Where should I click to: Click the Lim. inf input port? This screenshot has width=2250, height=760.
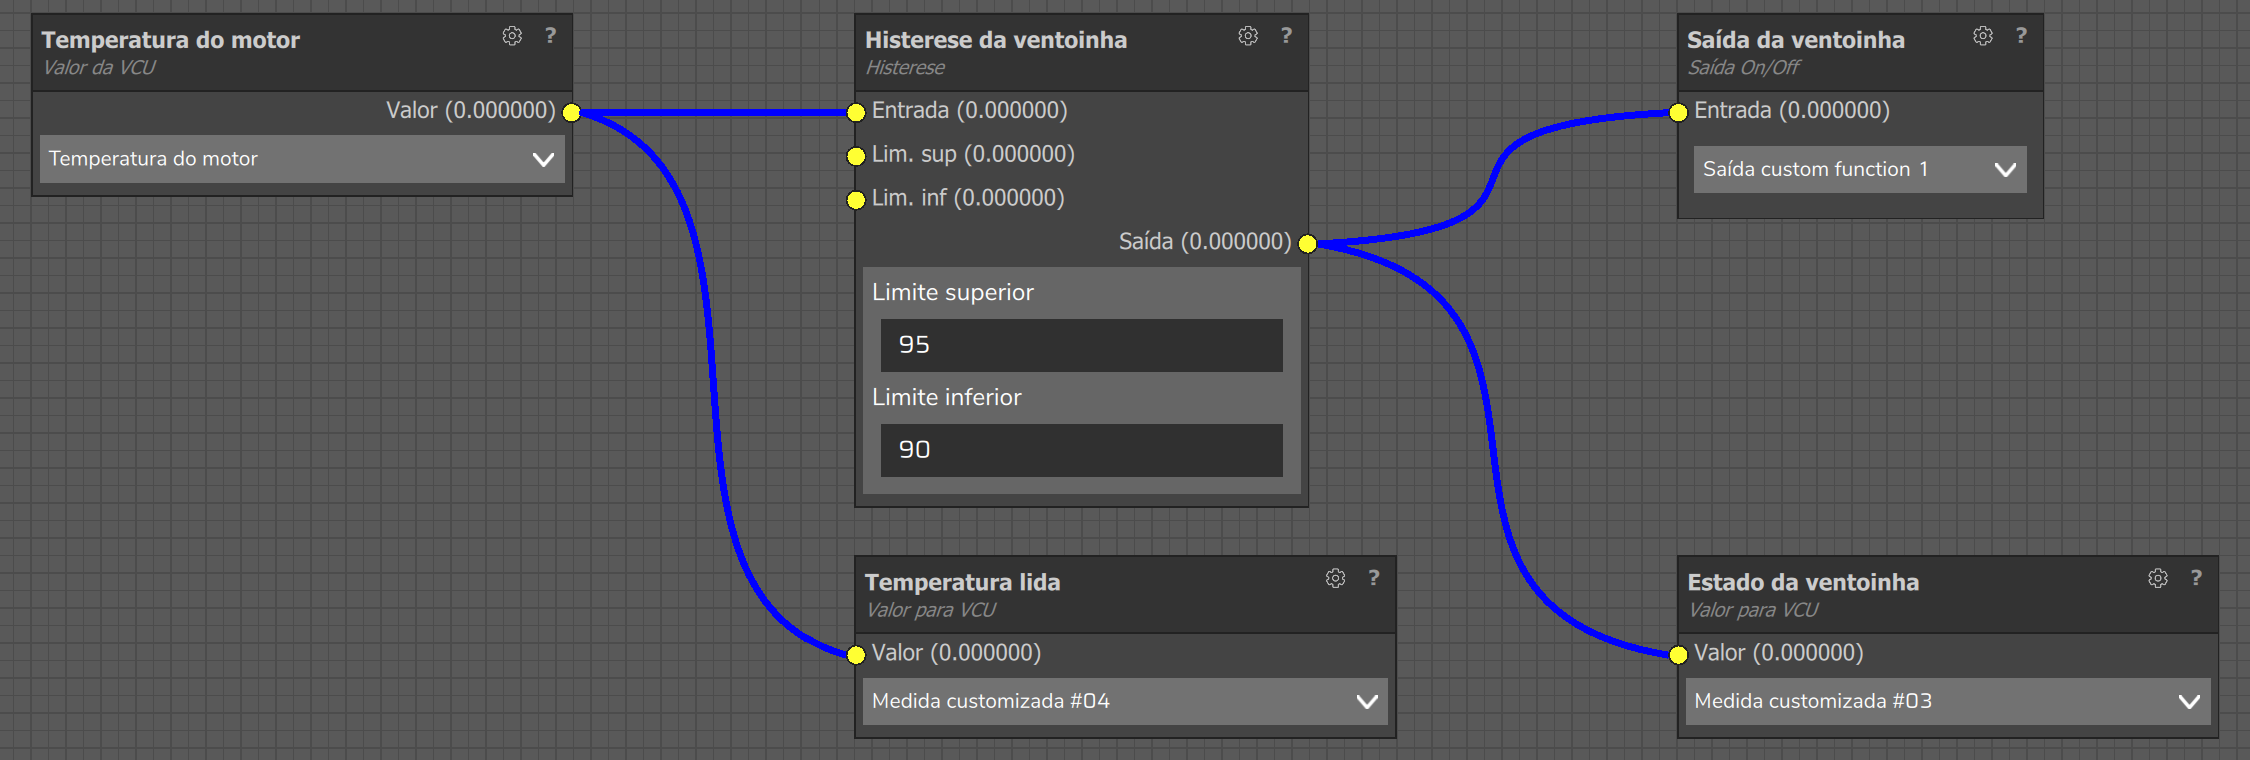click(x=856, y=200)
